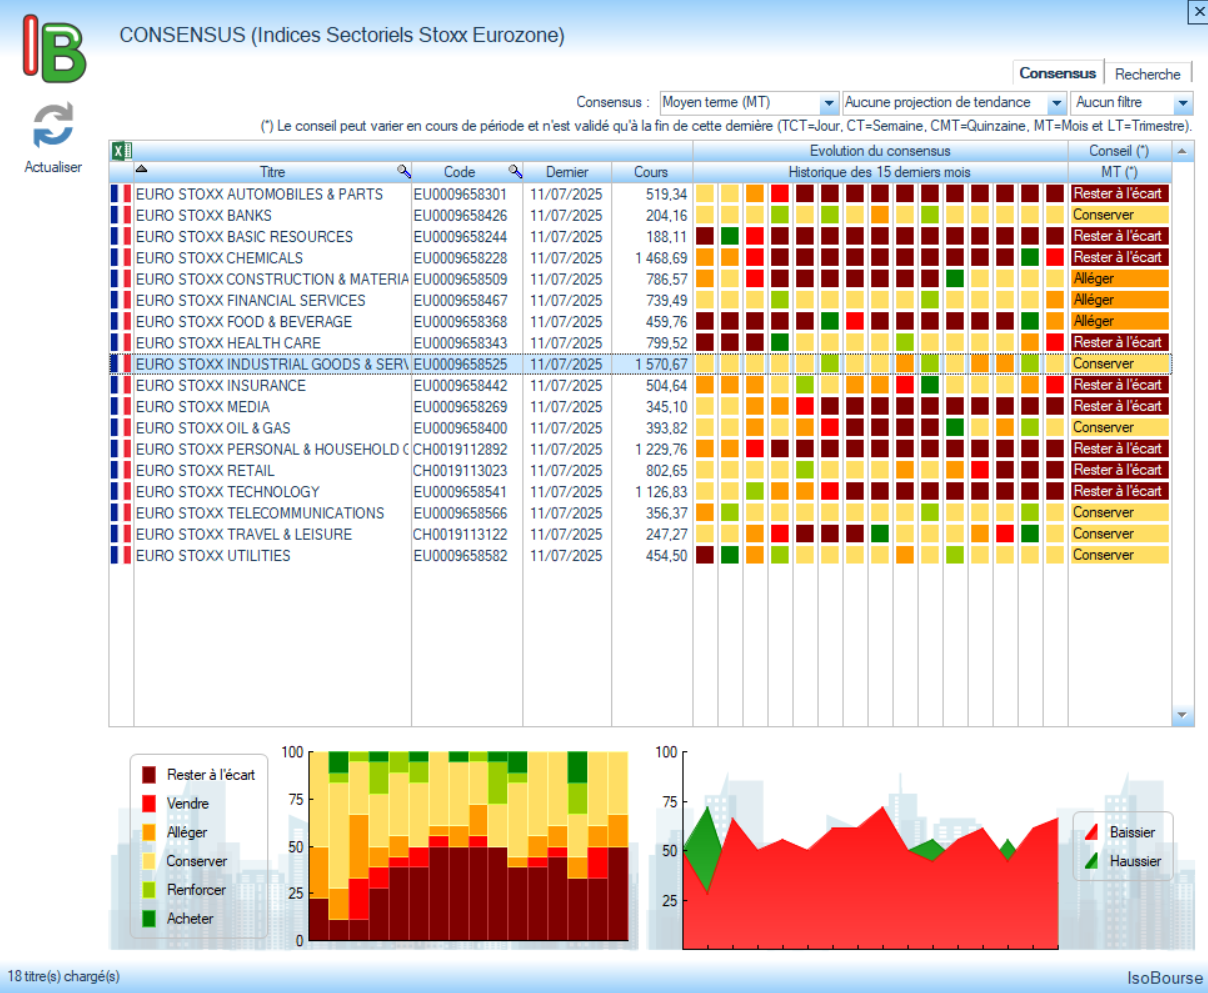This screenshot has width=1208, height=993.
Task: Click the IsoBourse IB logo icon
Action: point(55,48)
